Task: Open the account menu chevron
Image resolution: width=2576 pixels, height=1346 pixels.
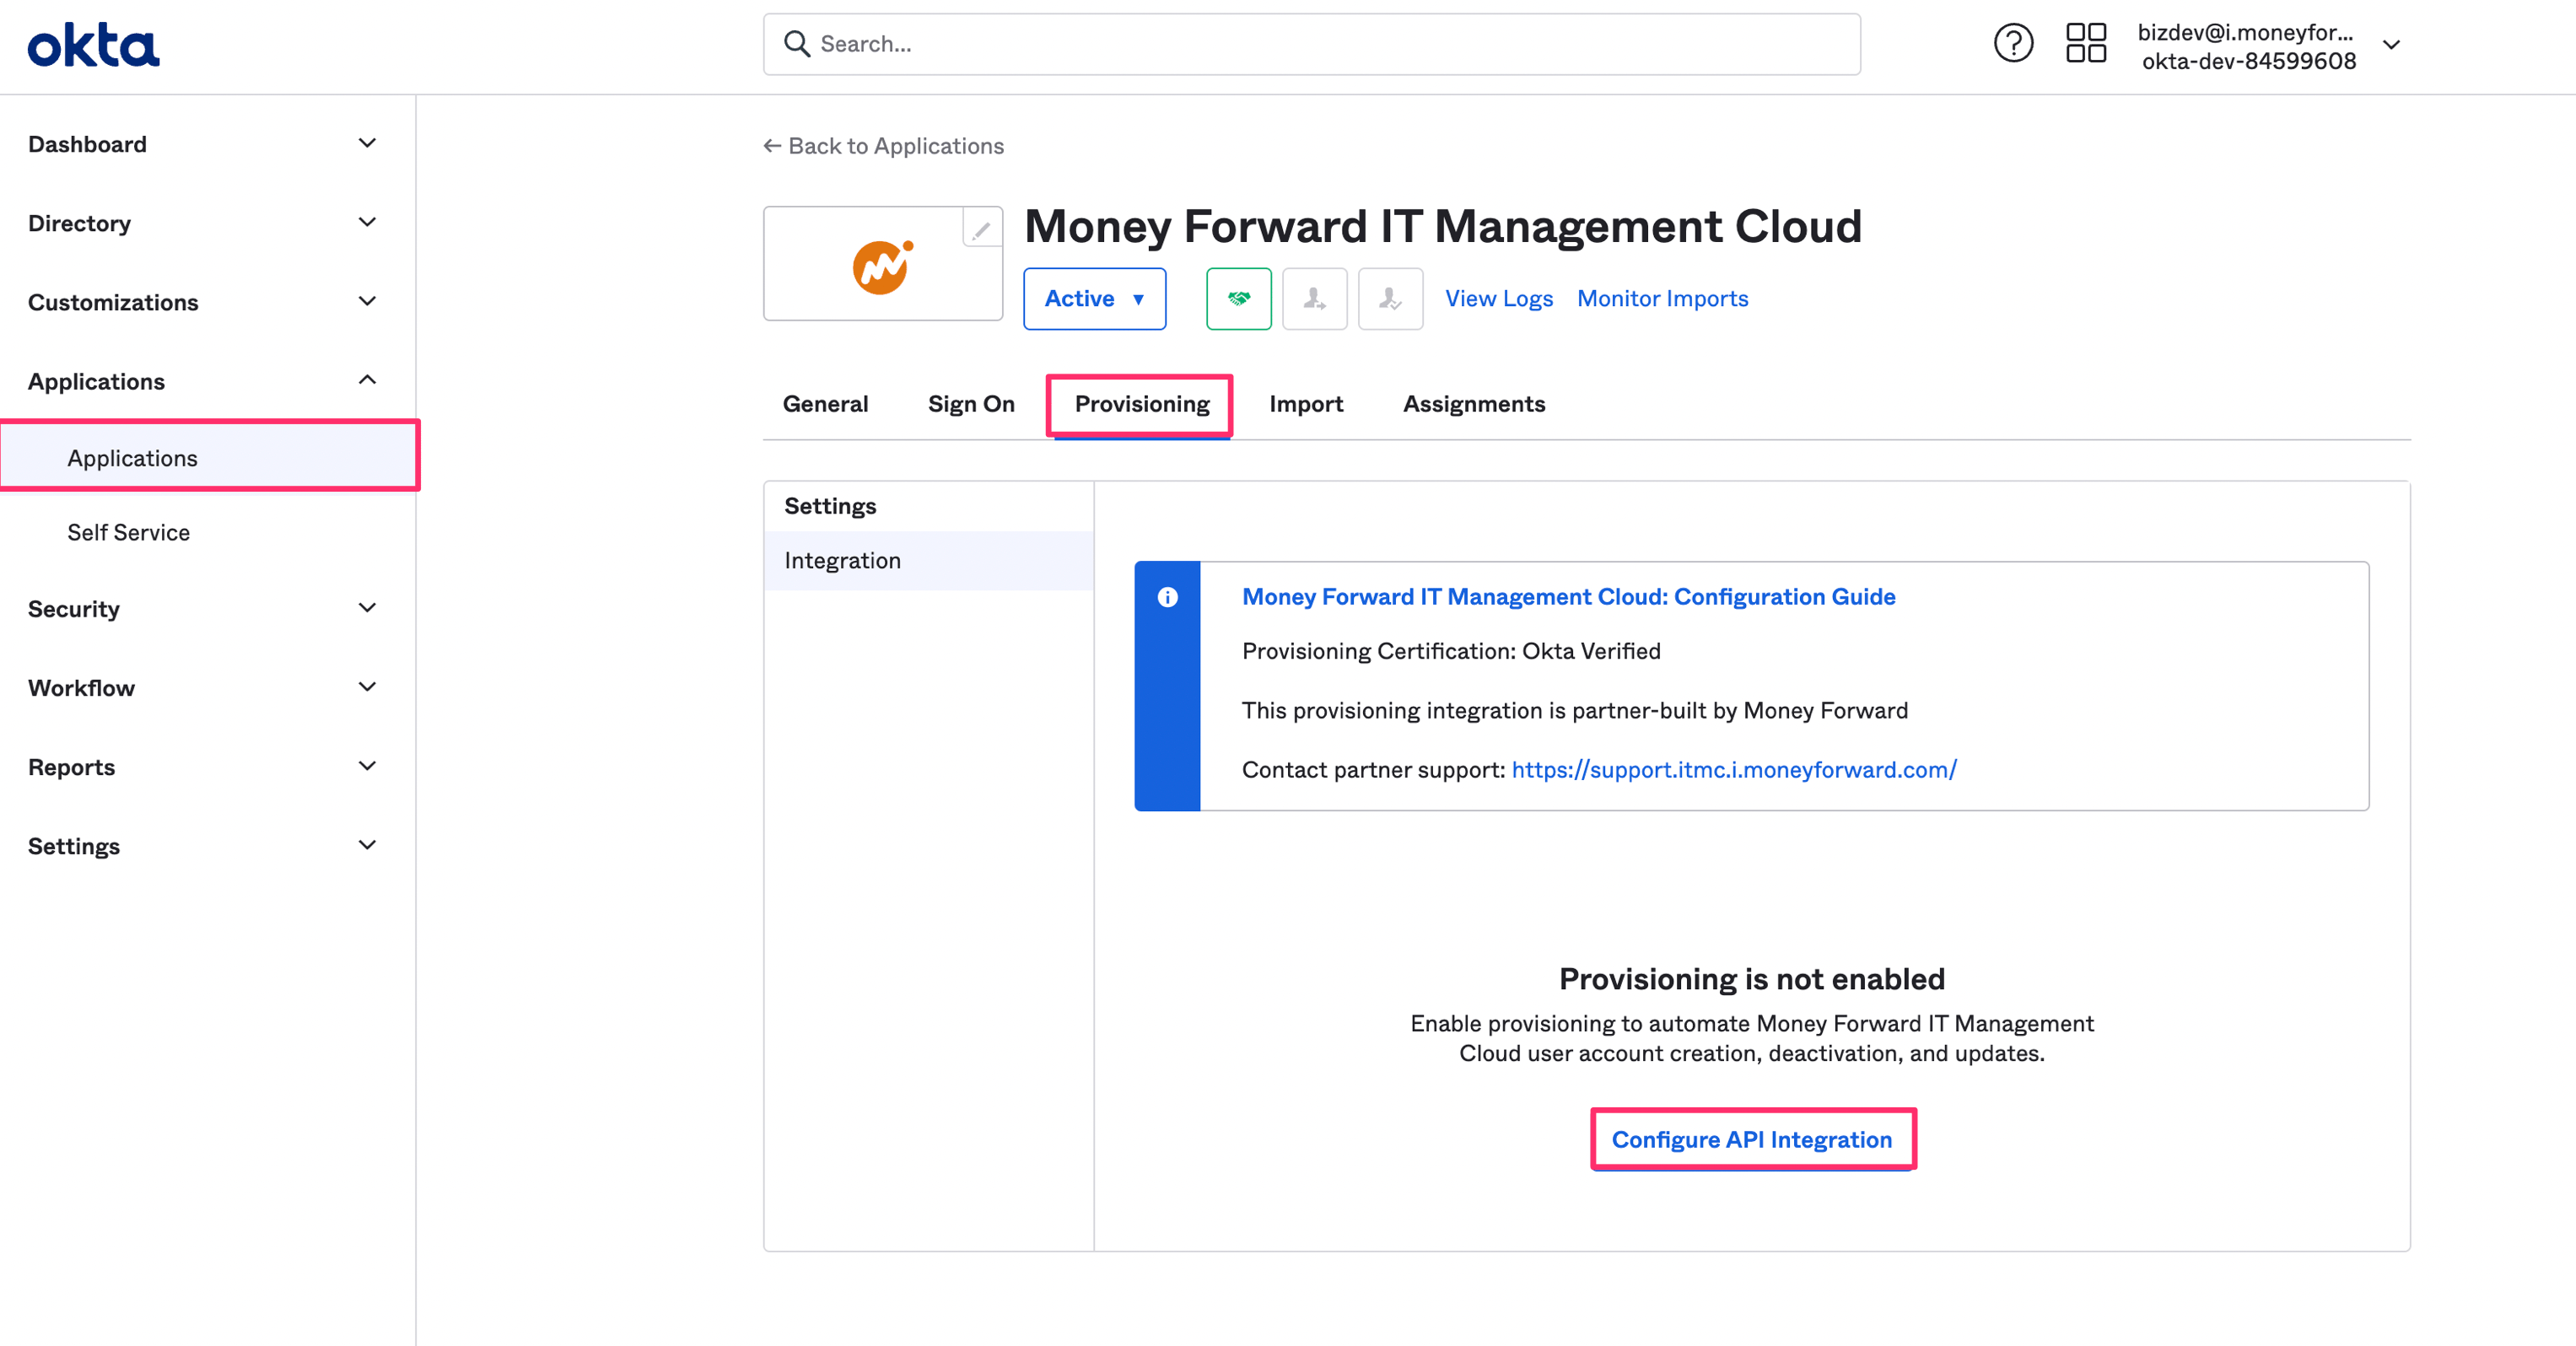Action: pyautogui.click(x=2391, y=45)
